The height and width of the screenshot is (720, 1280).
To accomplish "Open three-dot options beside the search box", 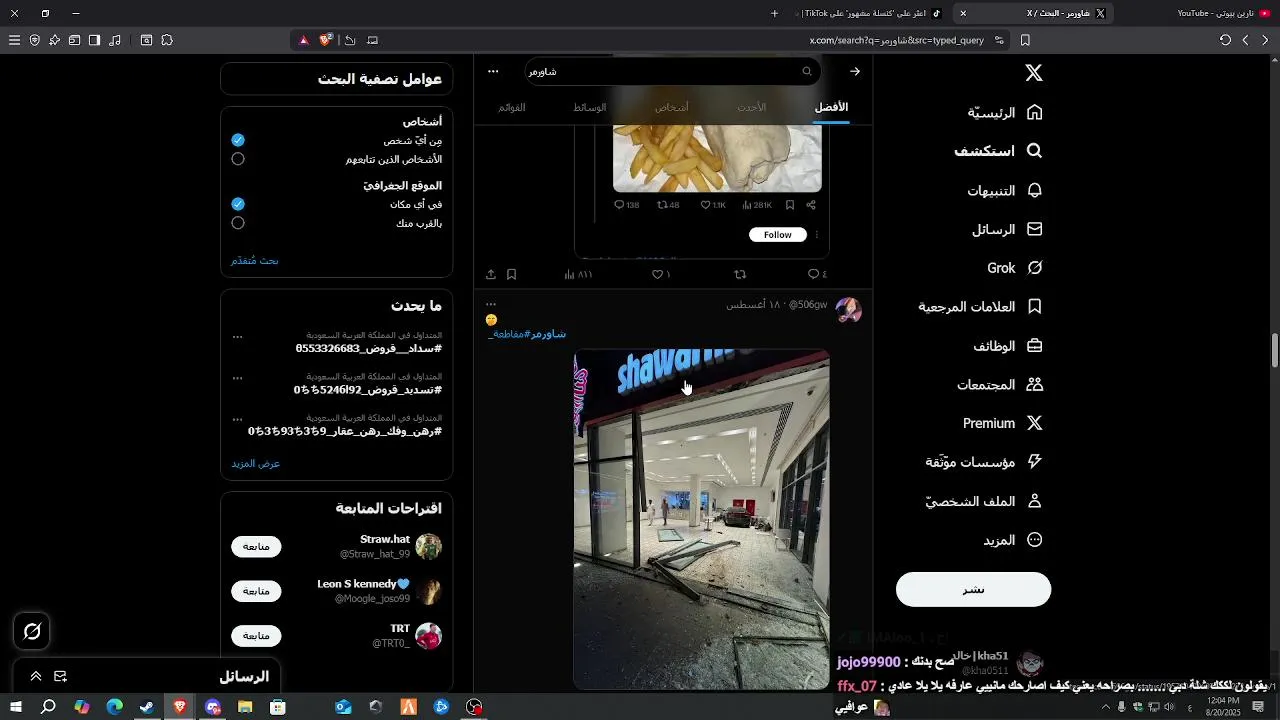I will click(x=493, y=71).
